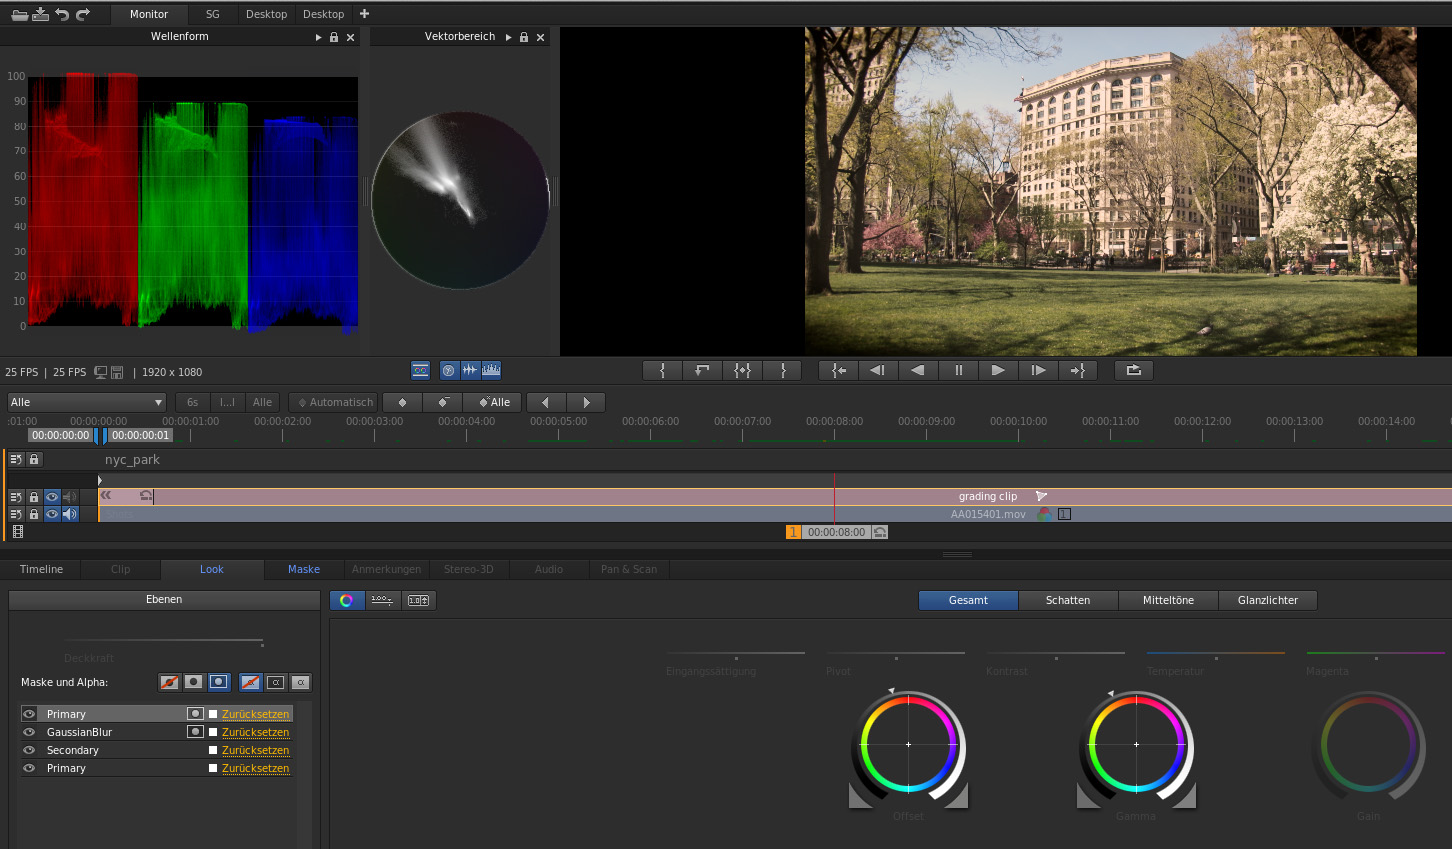Open the undo icon in top toolbar
This screenshot has height=849, width=1452.
click(62, 14)
